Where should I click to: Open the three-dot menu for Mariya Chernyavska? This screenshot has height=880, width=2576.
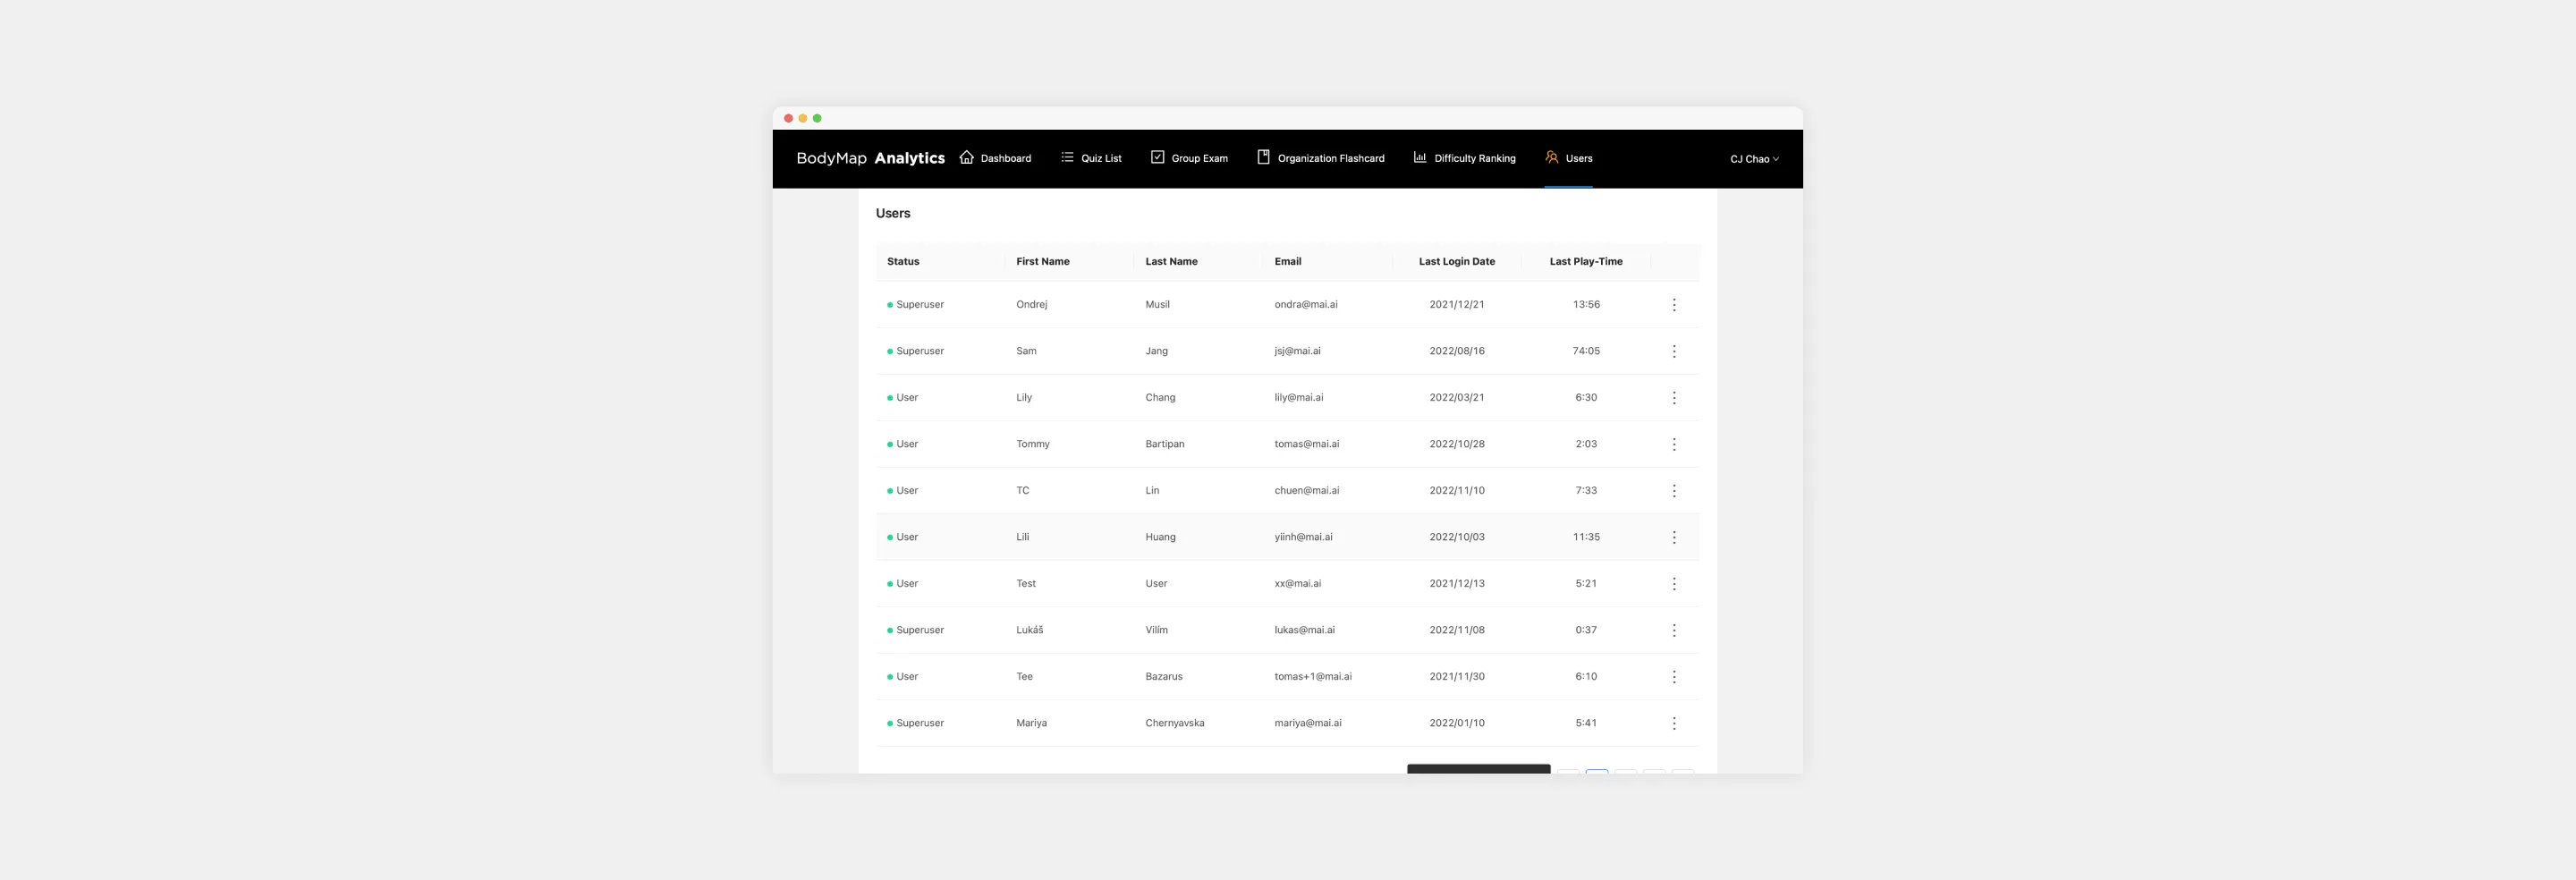tap(1674, 722)
